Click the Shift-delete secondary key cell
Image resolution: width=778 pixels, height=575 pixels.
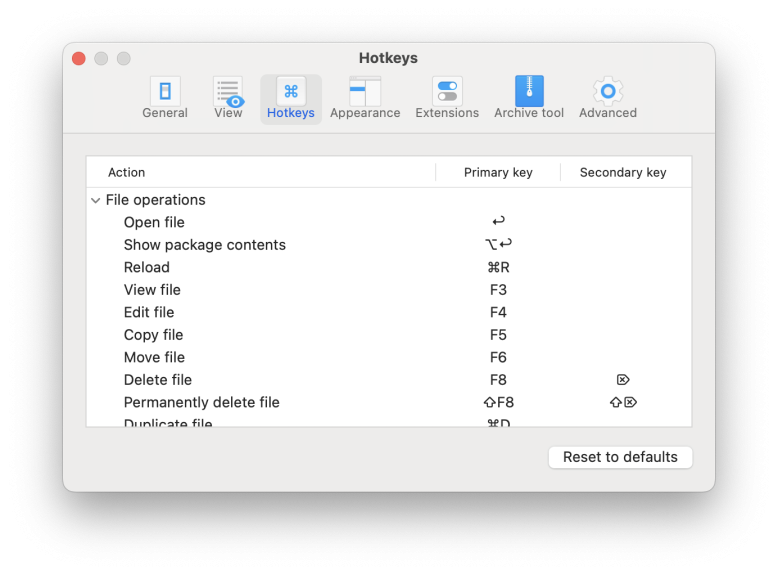coord(623,402)
